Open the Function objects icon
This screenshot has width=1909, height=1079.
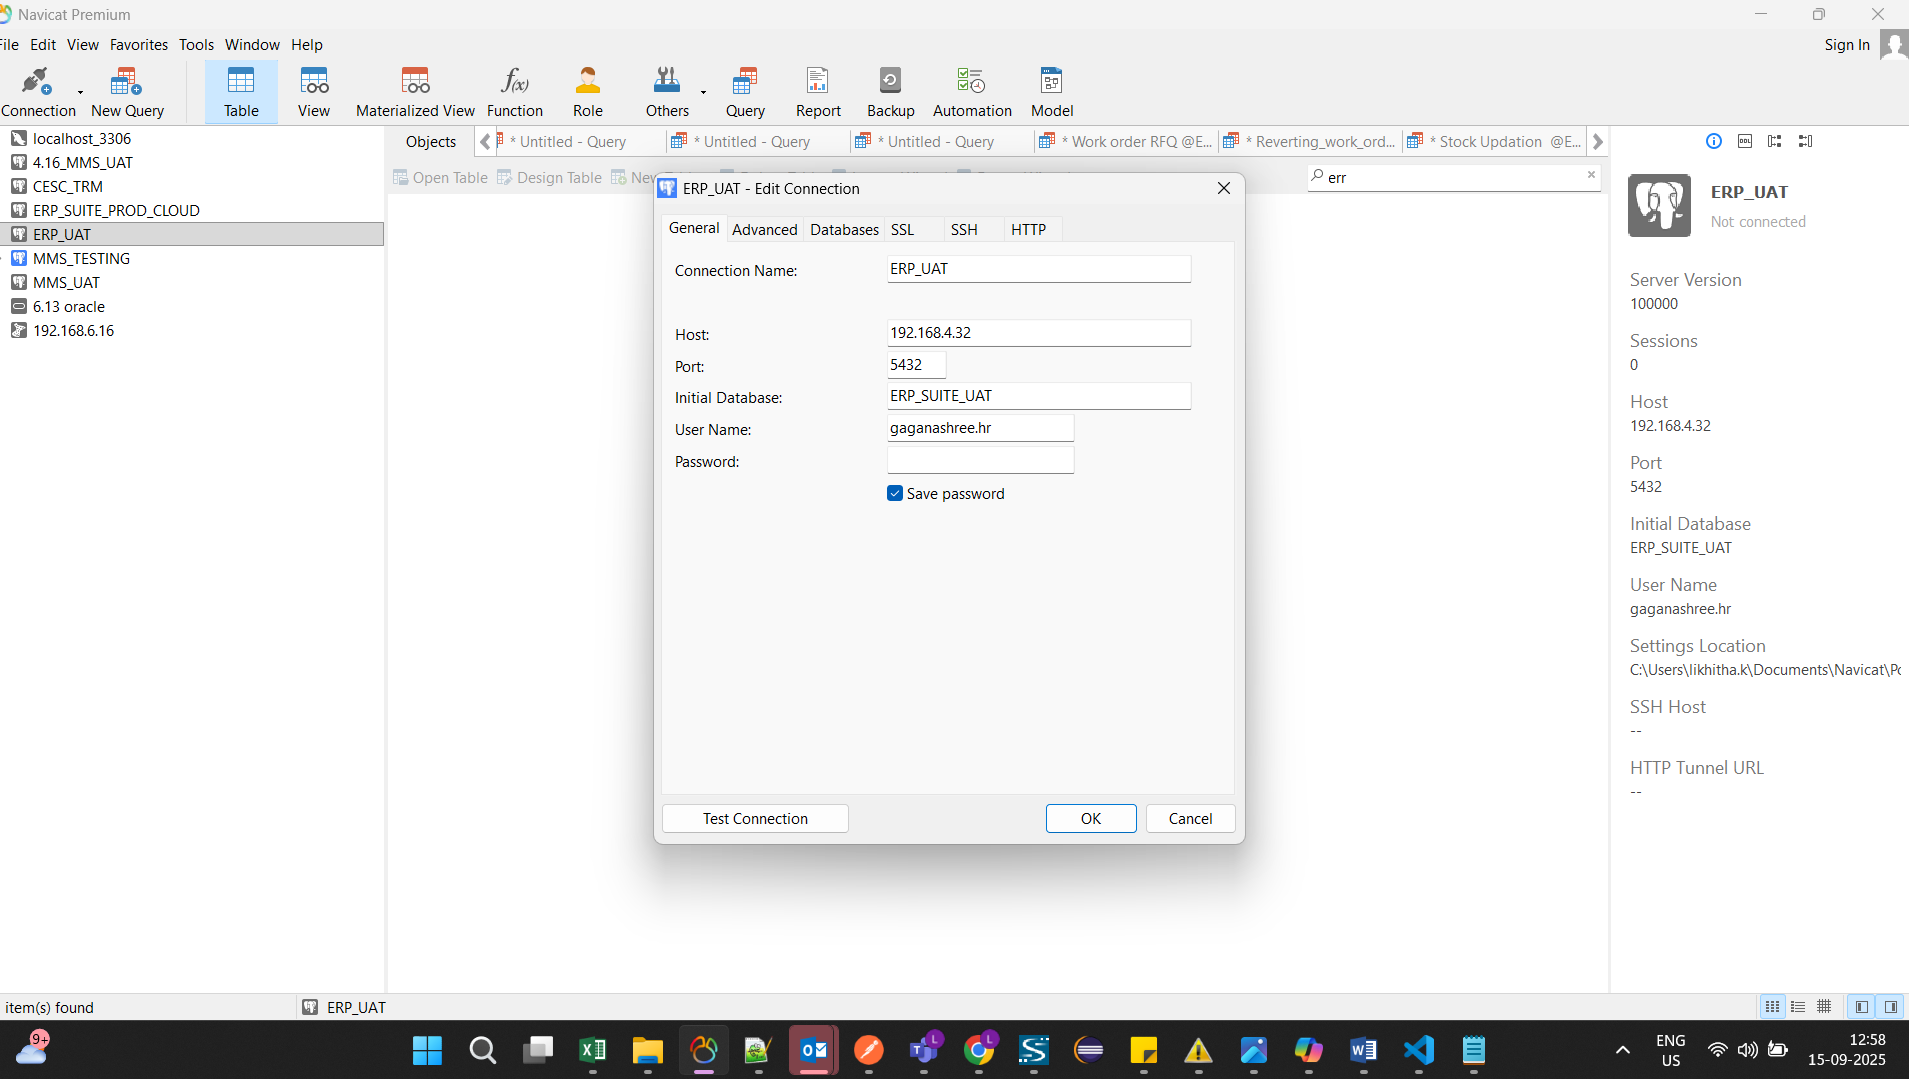(x=514, y=91)
